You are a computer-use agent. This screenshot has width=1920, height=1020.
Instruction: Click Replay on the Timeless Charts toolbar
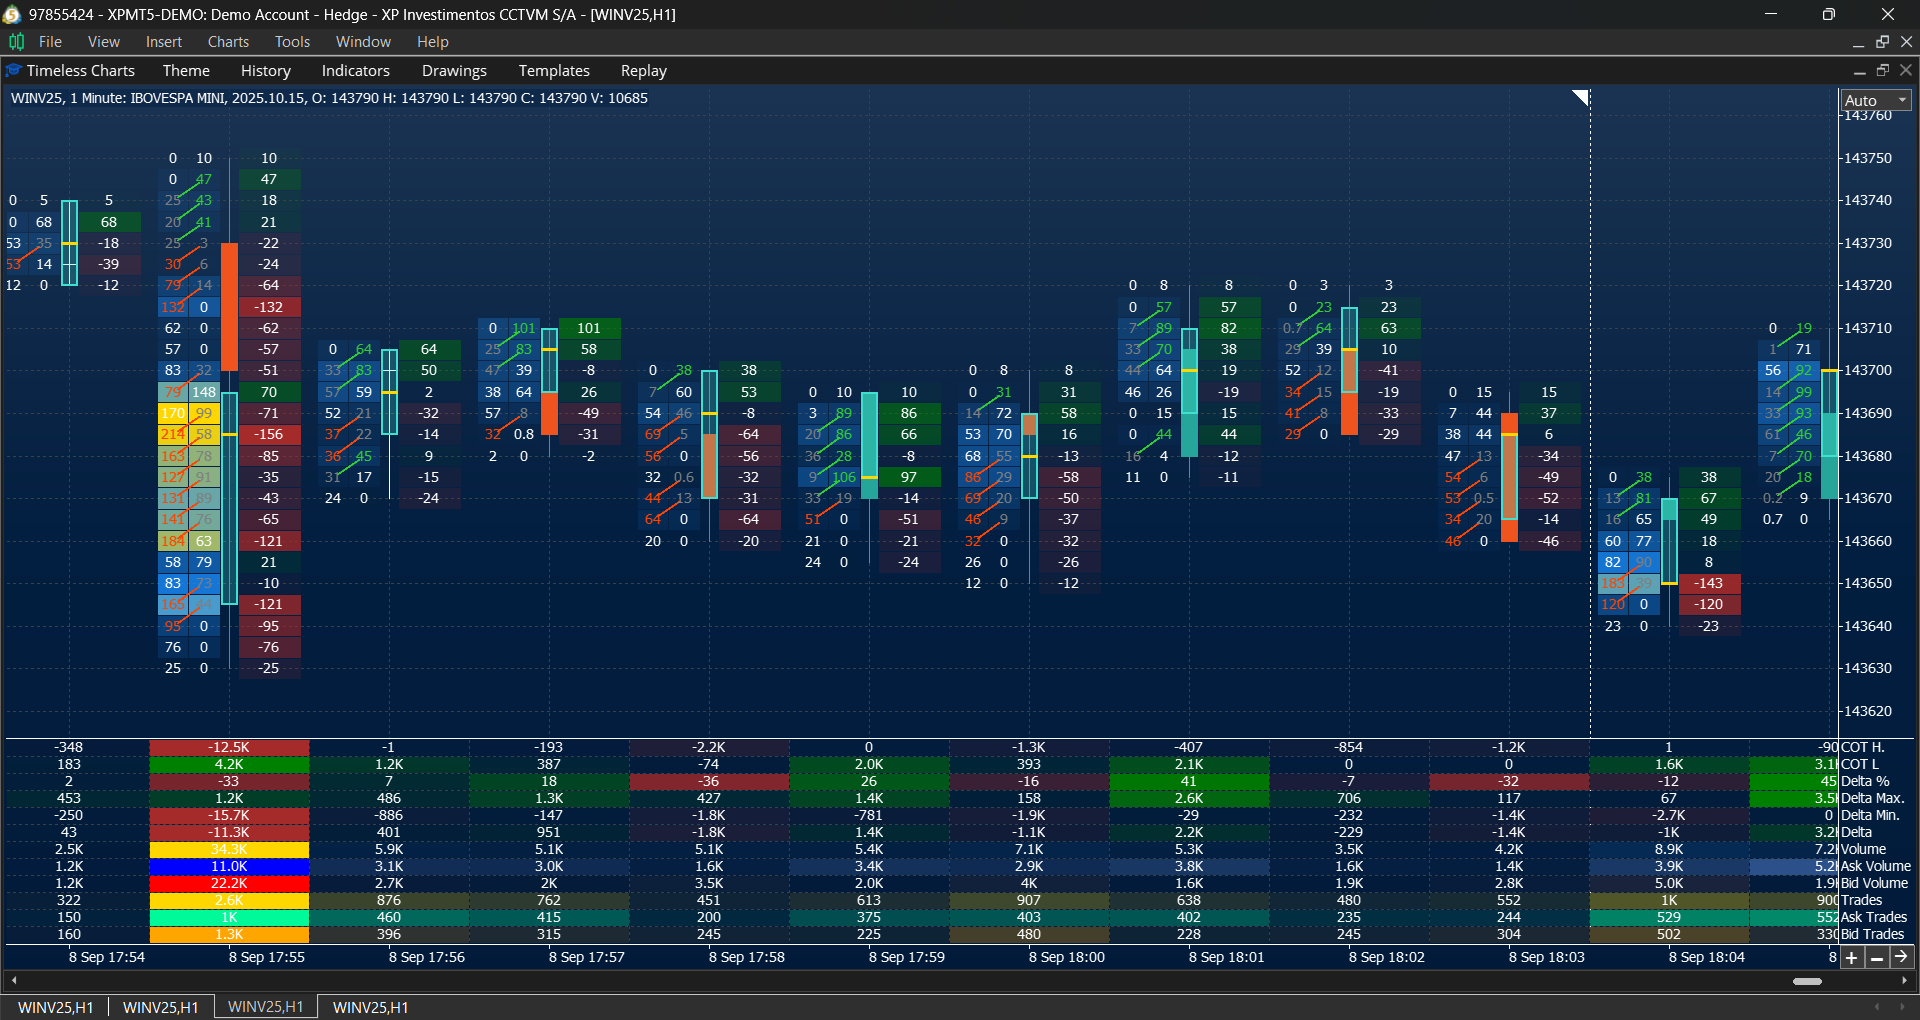(x=643, y=70)
